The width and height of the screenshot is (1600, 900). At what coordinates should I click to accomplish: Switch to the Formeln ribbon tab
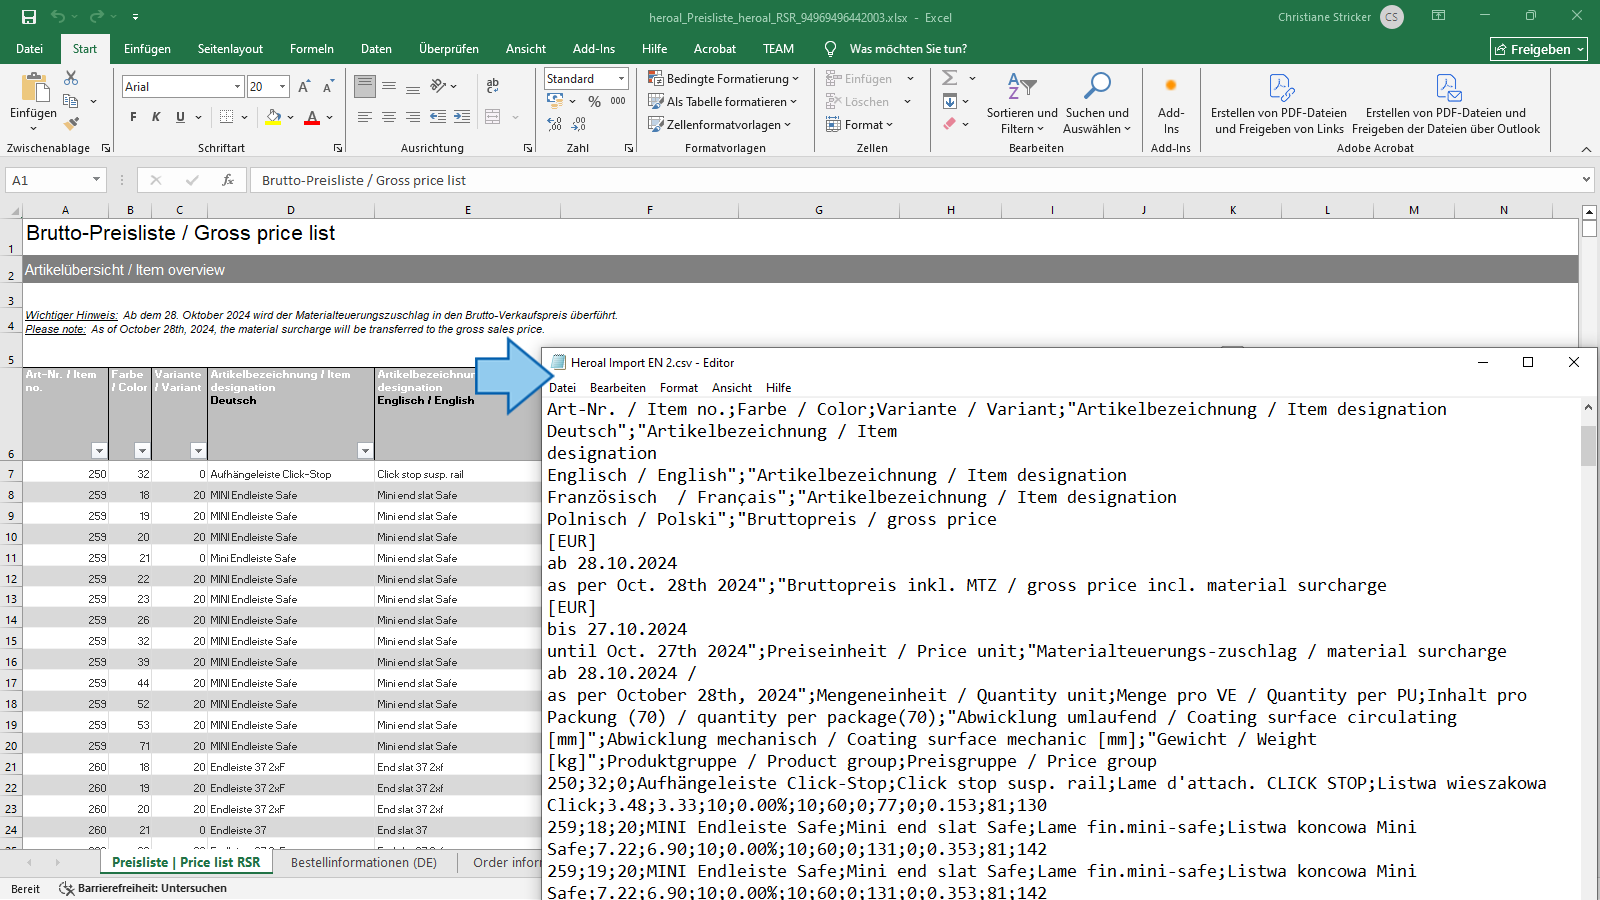(312, 49)
